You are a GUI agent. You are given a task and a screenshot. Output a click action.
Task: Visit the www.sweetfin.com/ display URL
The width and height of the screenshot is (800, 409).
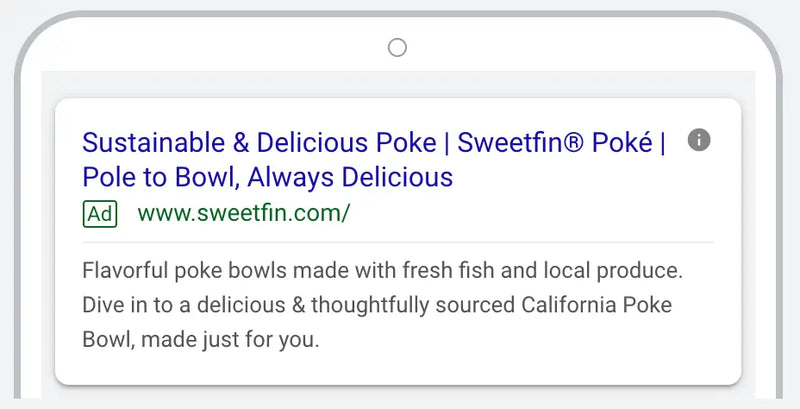(x=244, y=213)
